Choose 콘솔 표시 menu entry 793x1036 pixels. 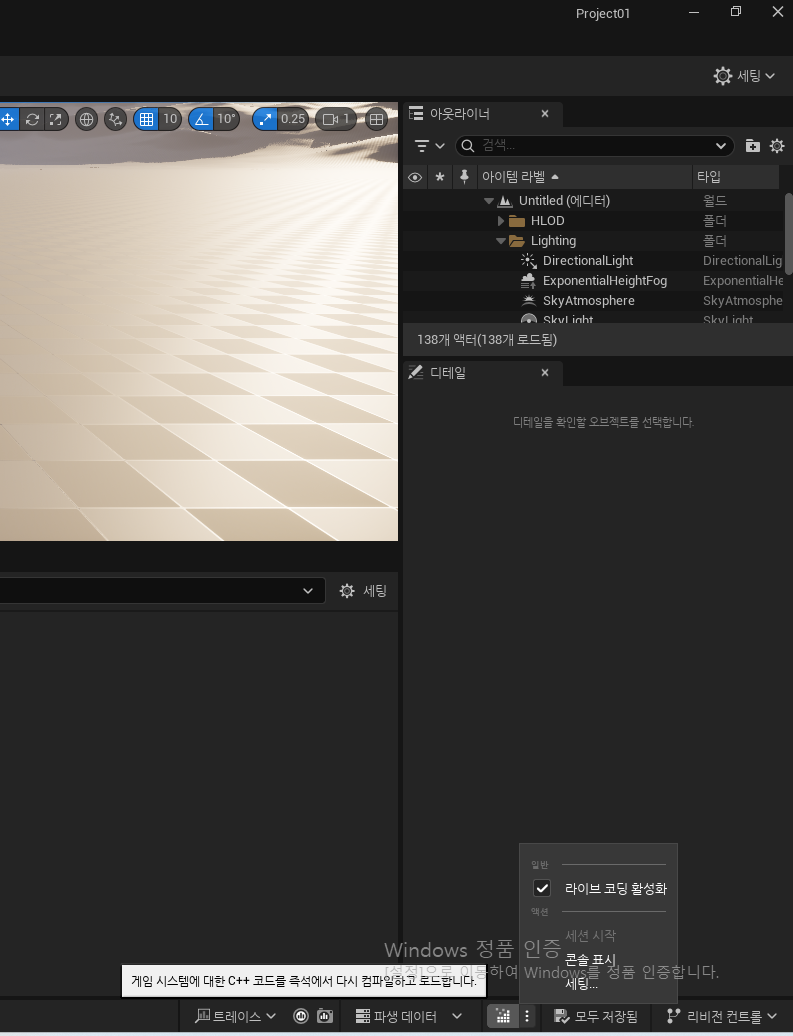tap(590, 959)
